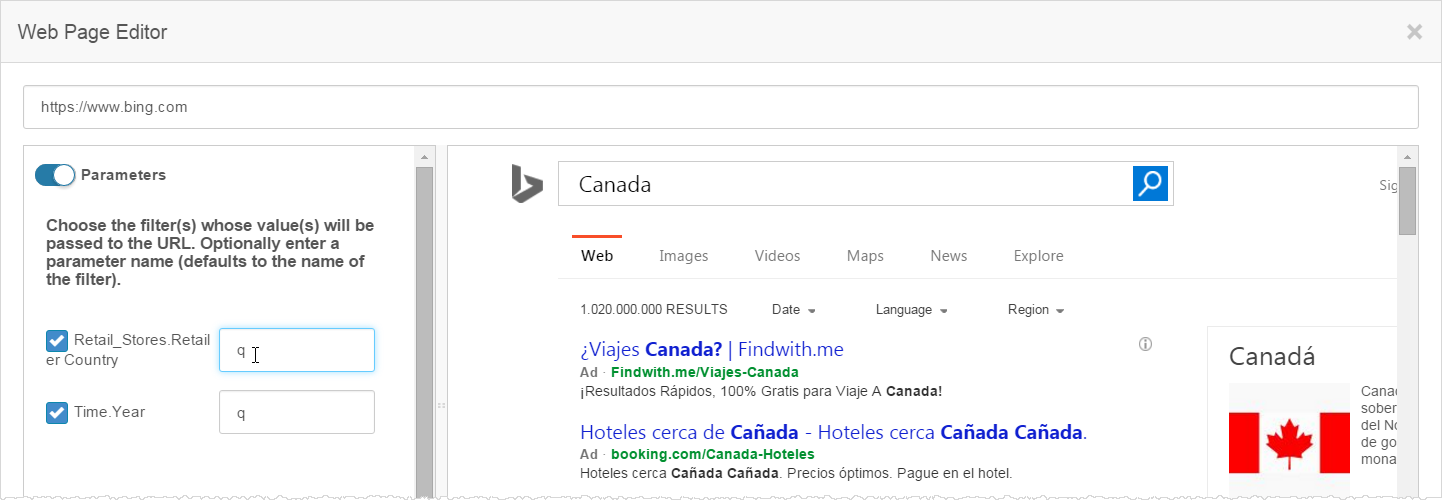Open Hoteles cerca de Cañada result

pos(833,433)
